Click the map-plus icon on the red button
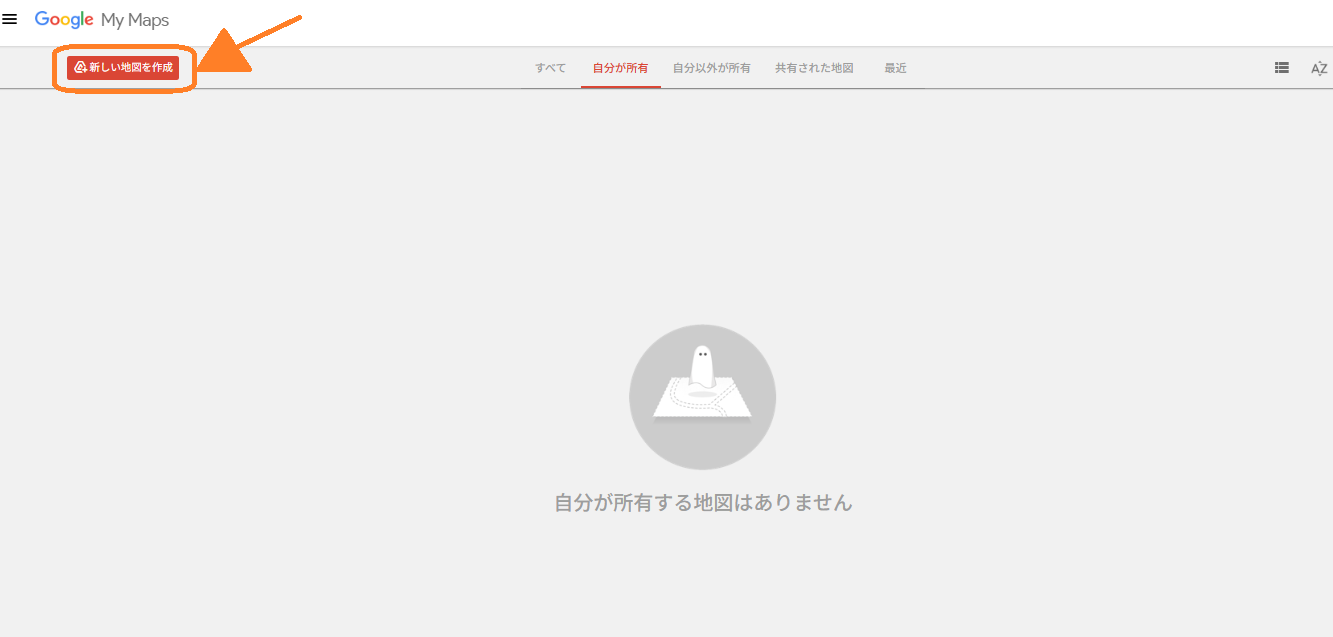 [80, 67]
